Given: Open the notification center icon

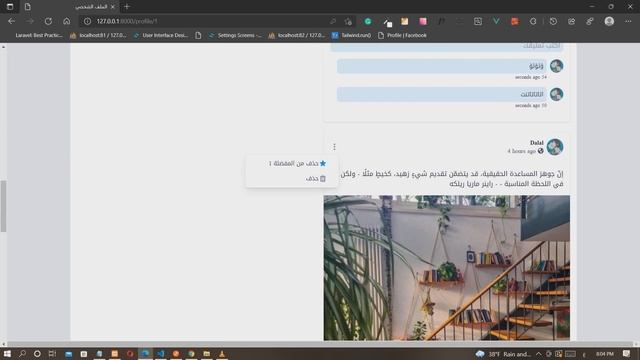Looking at the screenshot, I should 627,354.
